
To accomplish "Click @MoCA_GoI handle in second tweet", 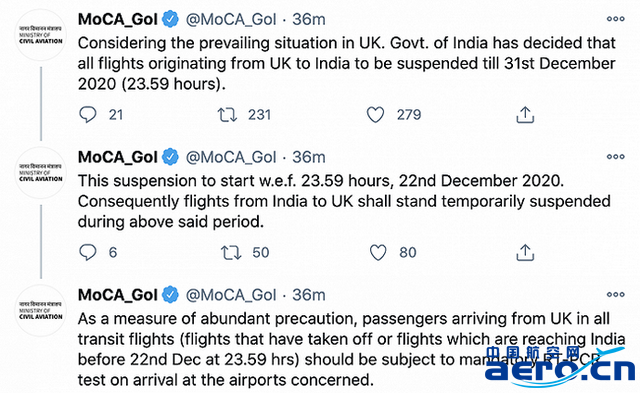I will pos(231,157).
